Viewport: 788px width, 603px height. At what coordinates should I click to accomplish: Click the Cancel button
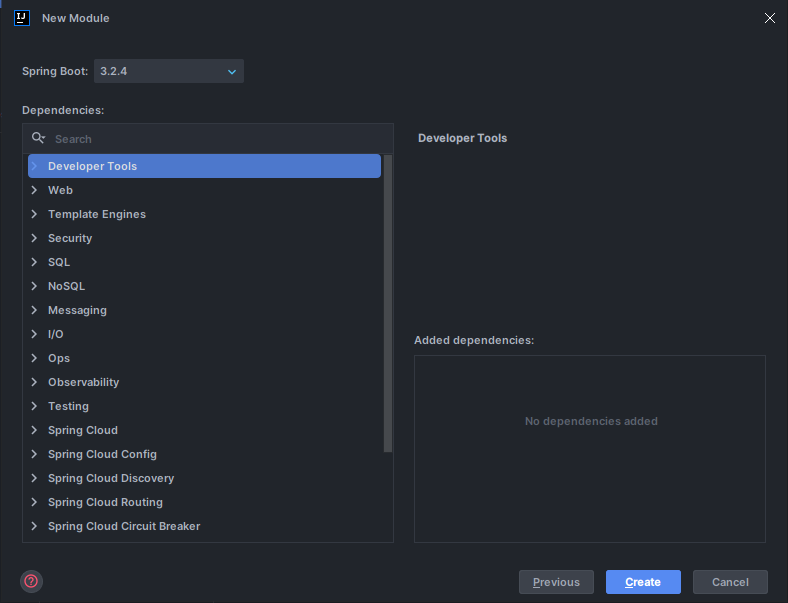730,582
